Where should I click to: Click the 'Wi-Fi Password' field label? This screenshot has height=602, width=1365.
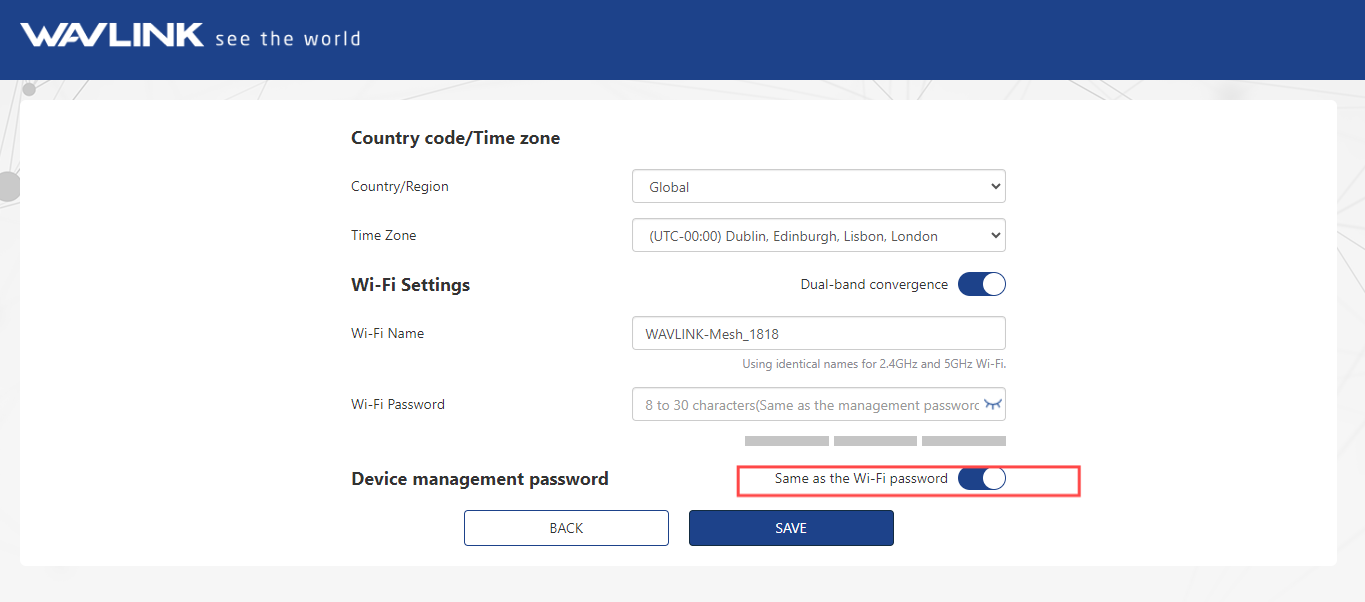click(x=397, y=405)
